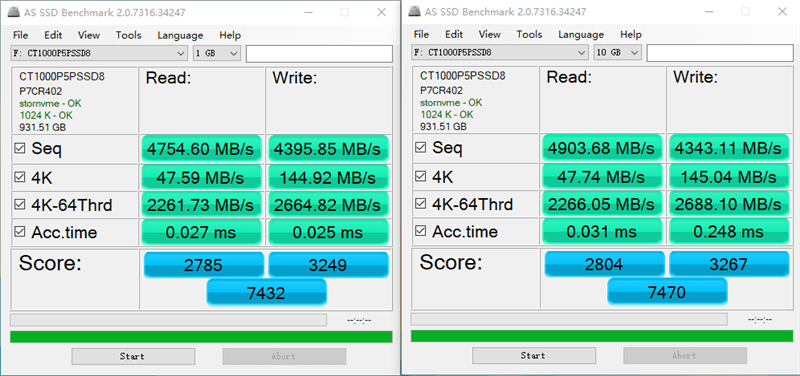The height and width of the screenshot is (376, 800).
Task: Open Tools menu in left window
Action: point(128,35)
